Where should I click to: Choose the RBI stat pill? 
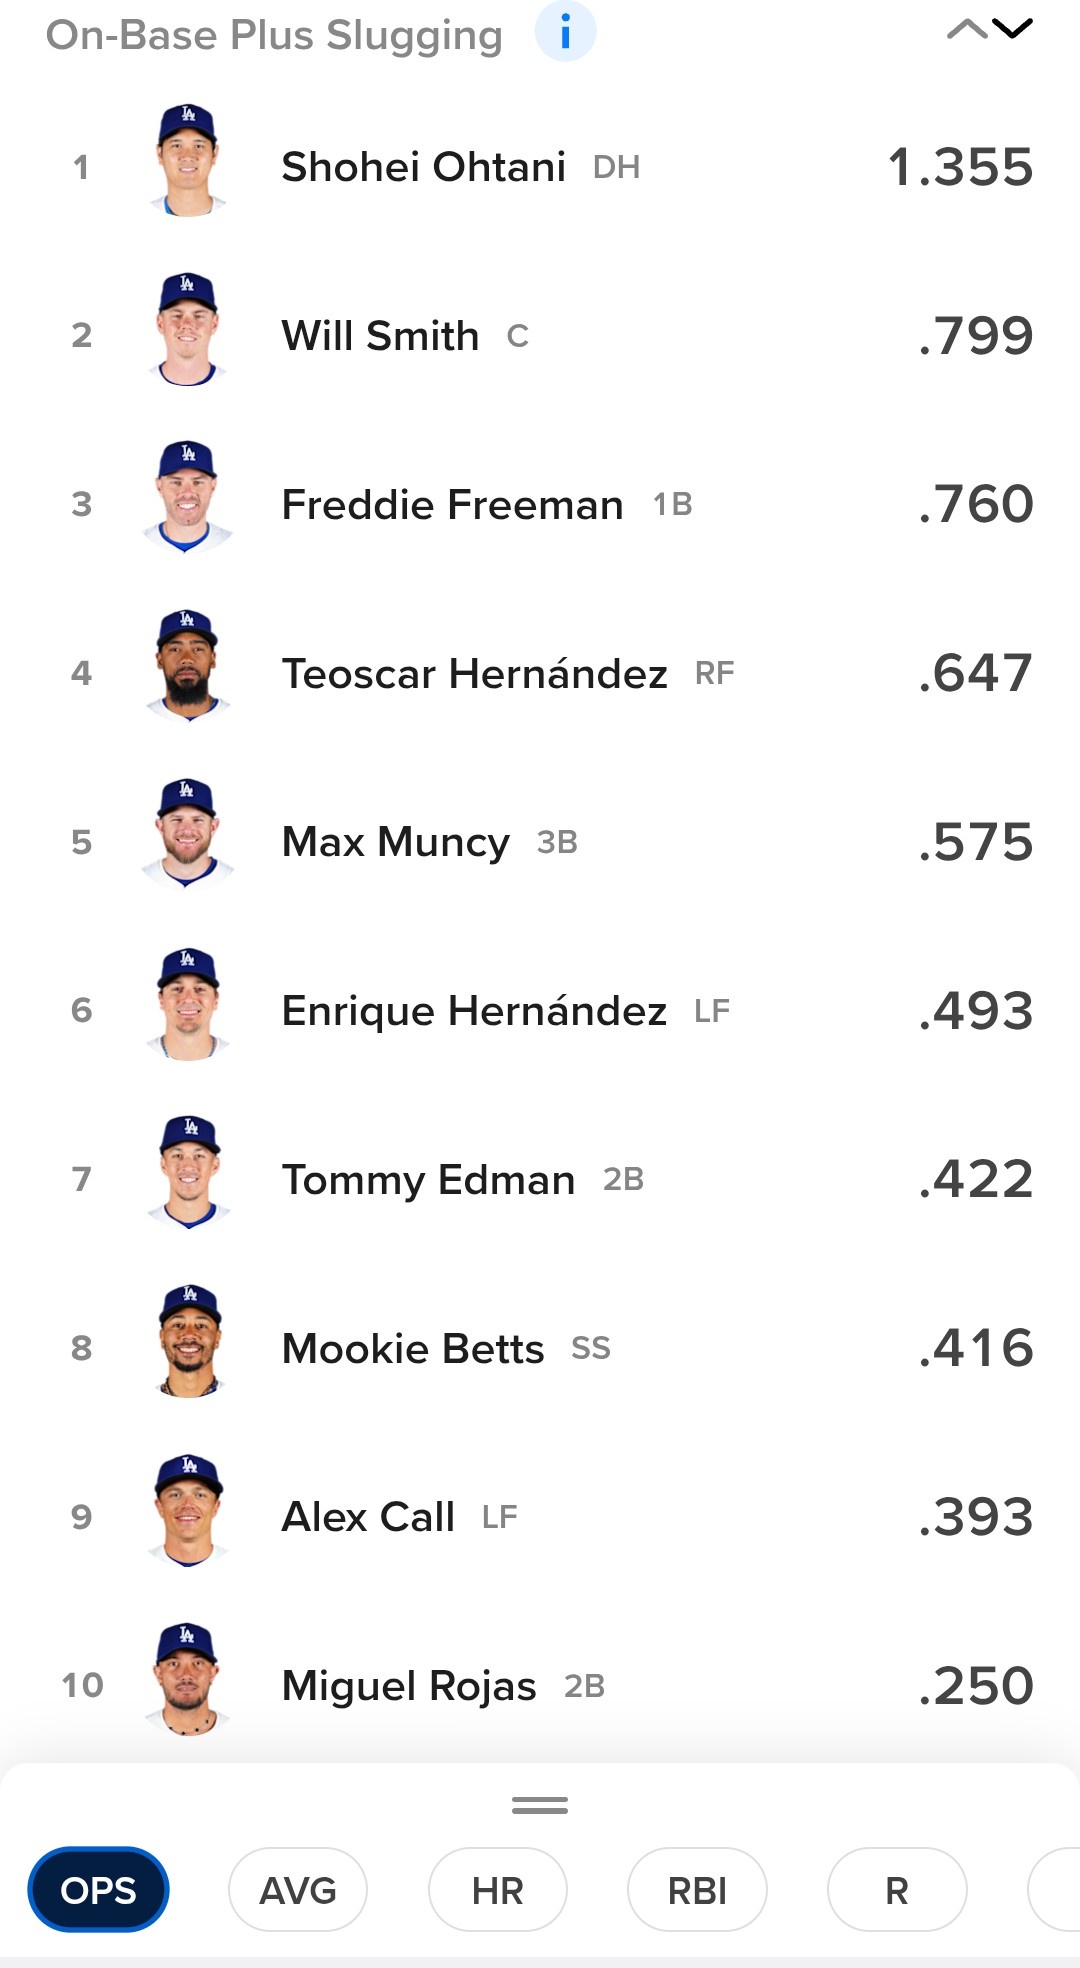pos(697,1890)
